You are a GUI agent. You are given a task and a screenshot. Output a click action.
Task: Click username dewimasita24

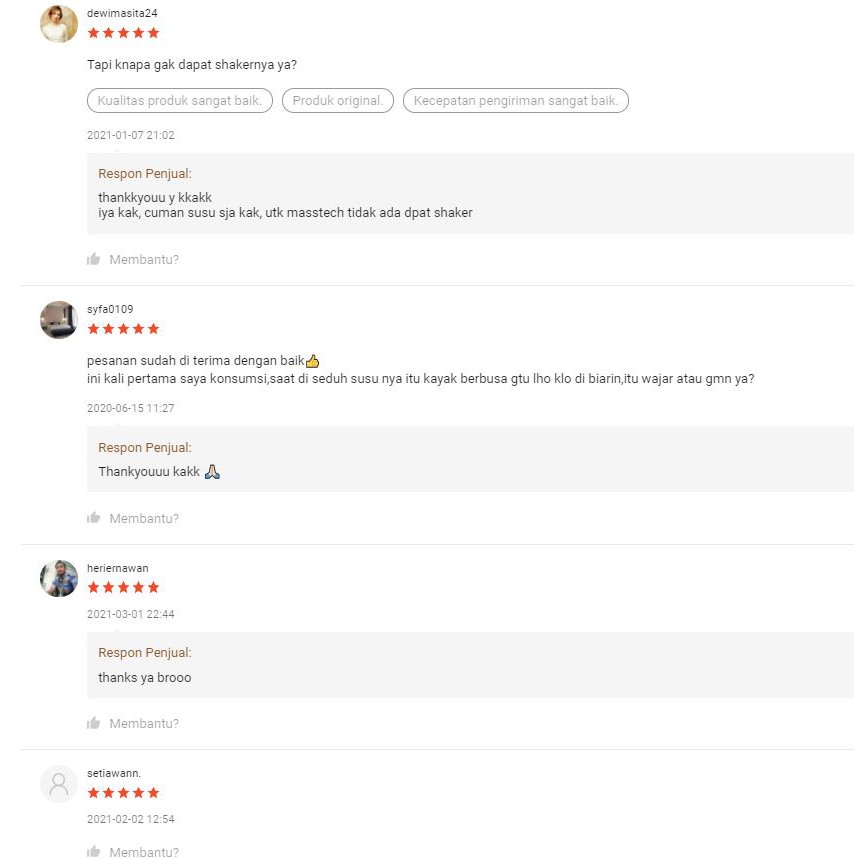point(122,14)
